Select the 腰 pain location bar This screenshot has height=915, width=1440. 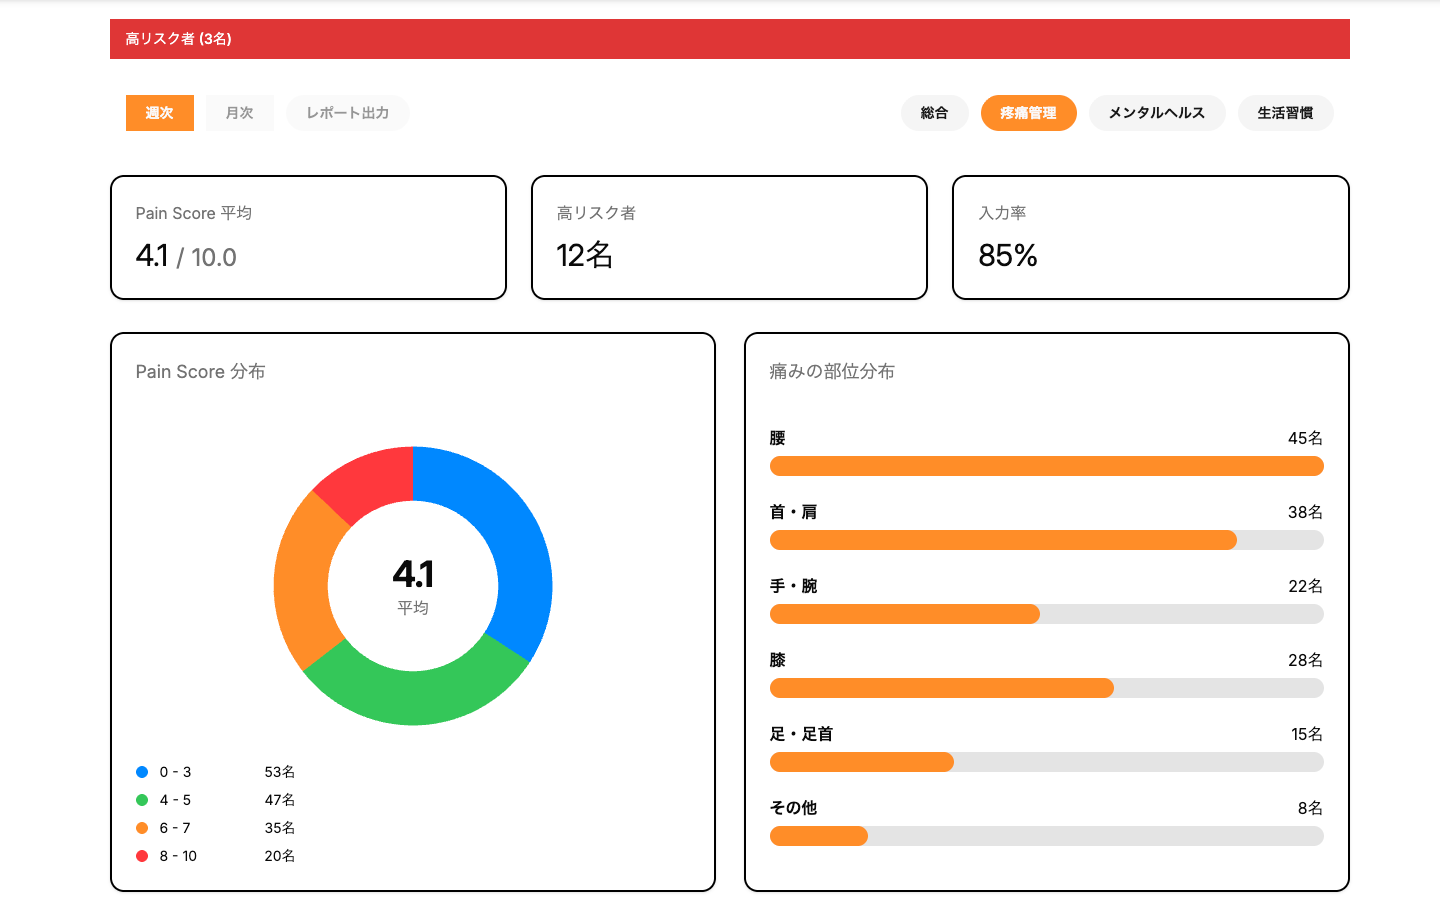click(x=1046, y=466)
